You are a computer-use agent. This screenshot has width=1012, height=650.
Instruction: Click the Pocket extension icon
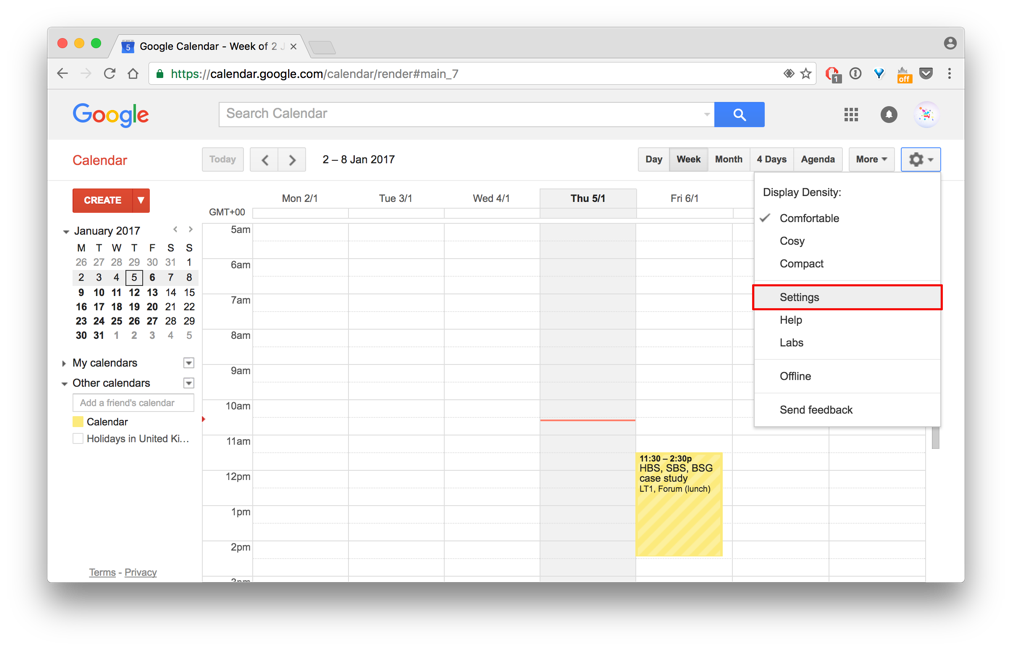click(926, 74)
